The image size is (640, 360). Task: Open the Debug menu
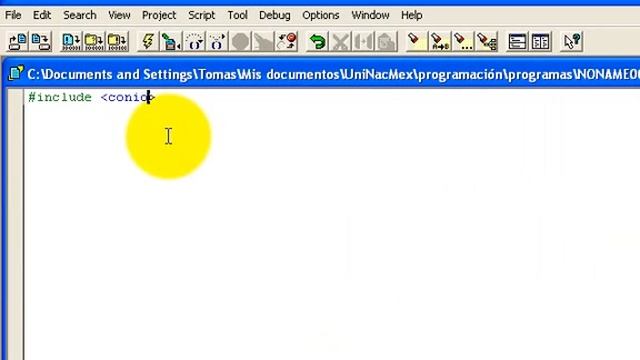(275, 15)
